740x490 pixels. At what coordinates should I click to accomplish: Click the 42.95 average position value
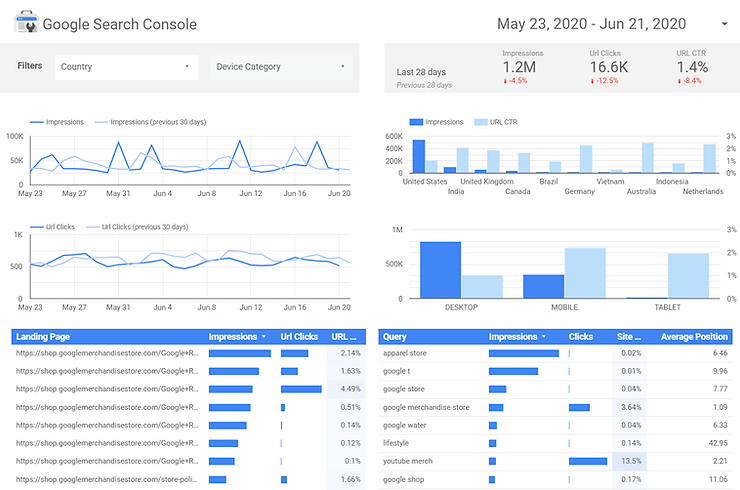pos(718,443)
